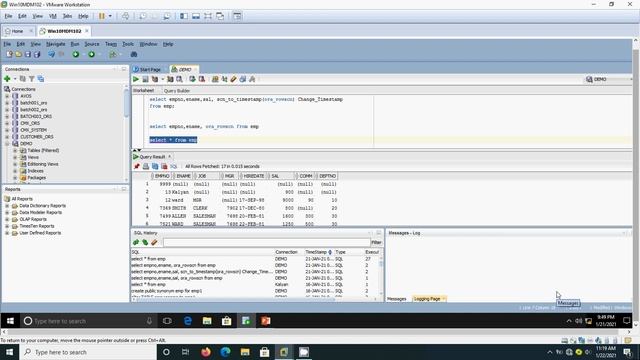Viewport: 640px width, 360px height.
Task: Open Firefox from the host taskbar
Action: pyautogui.click(x=206, y=352)
